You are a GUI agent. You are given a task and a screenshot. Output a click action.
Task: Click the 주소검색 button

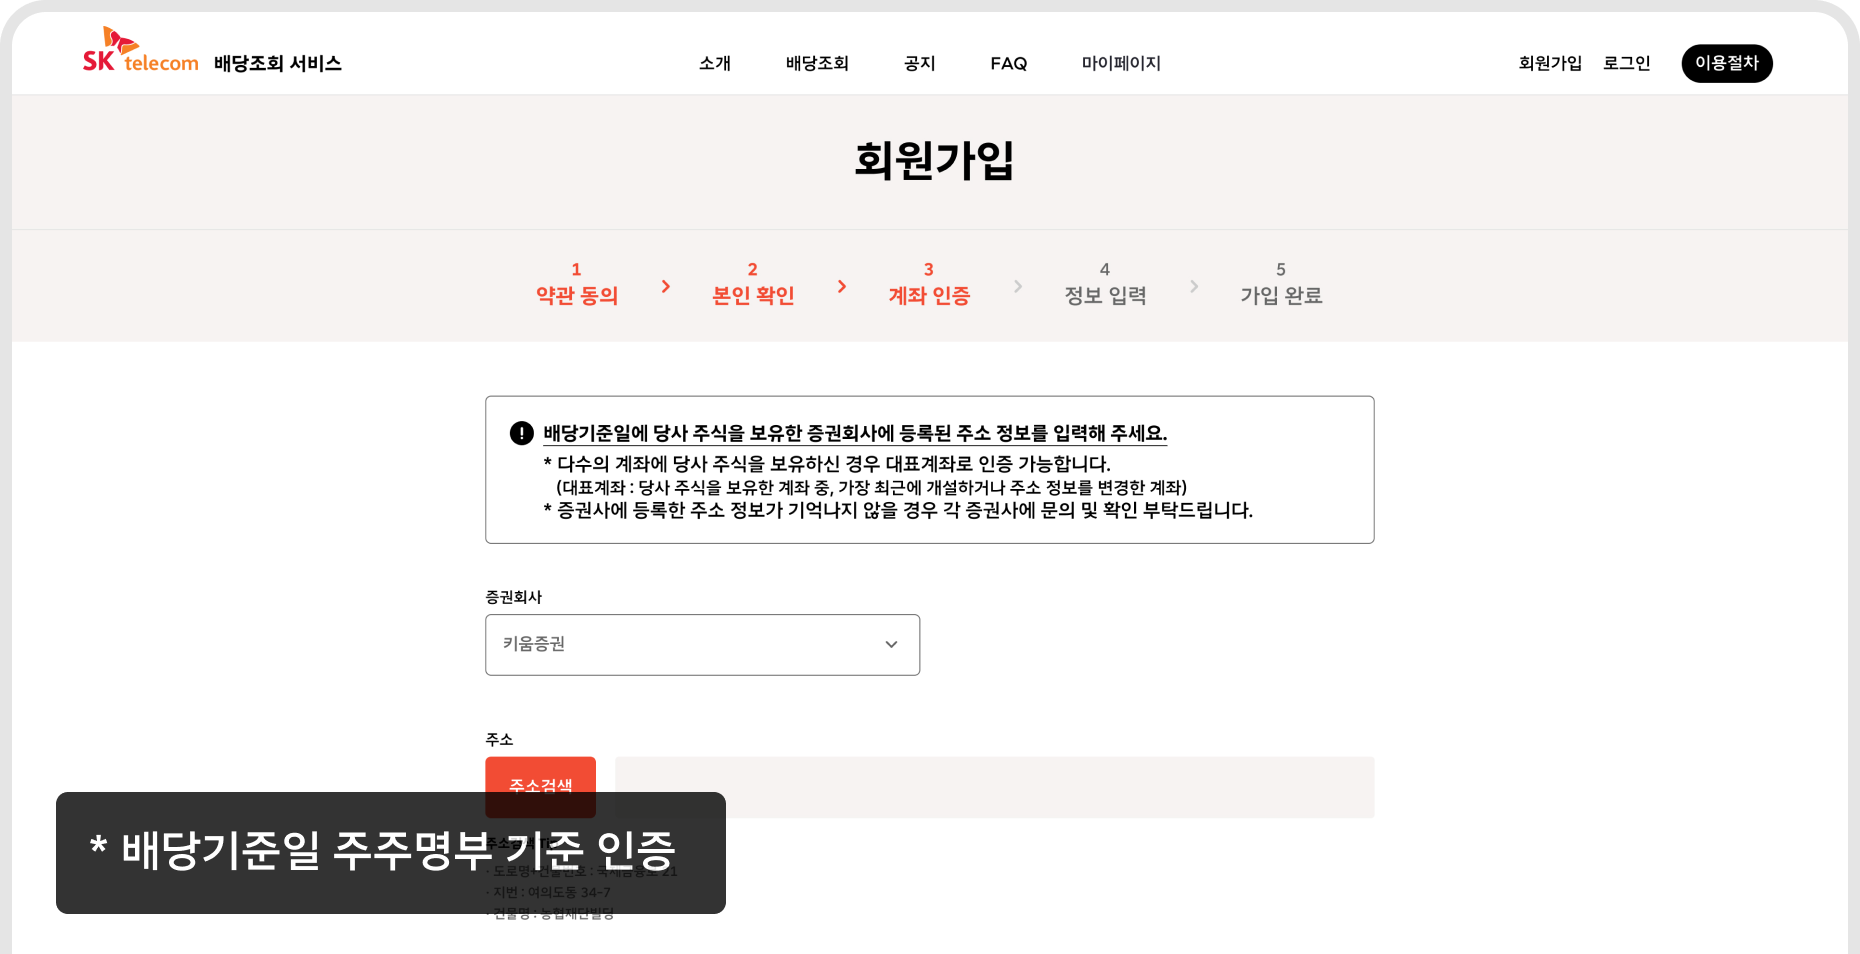(540, 787)
